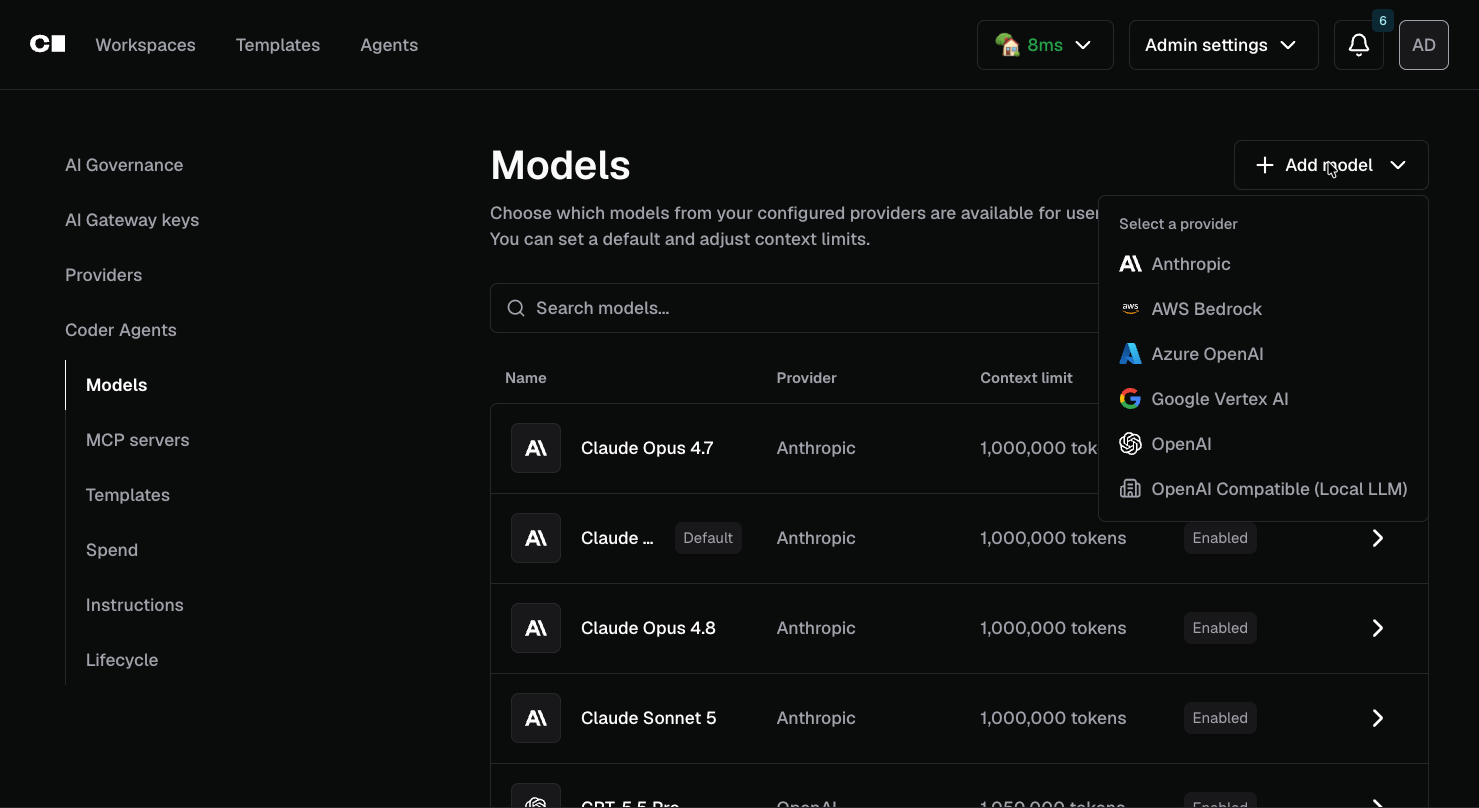Click the Azure OpenAI logo icon
Image resolution: width=1479 pixels, height=808 pixels.
1130,354
